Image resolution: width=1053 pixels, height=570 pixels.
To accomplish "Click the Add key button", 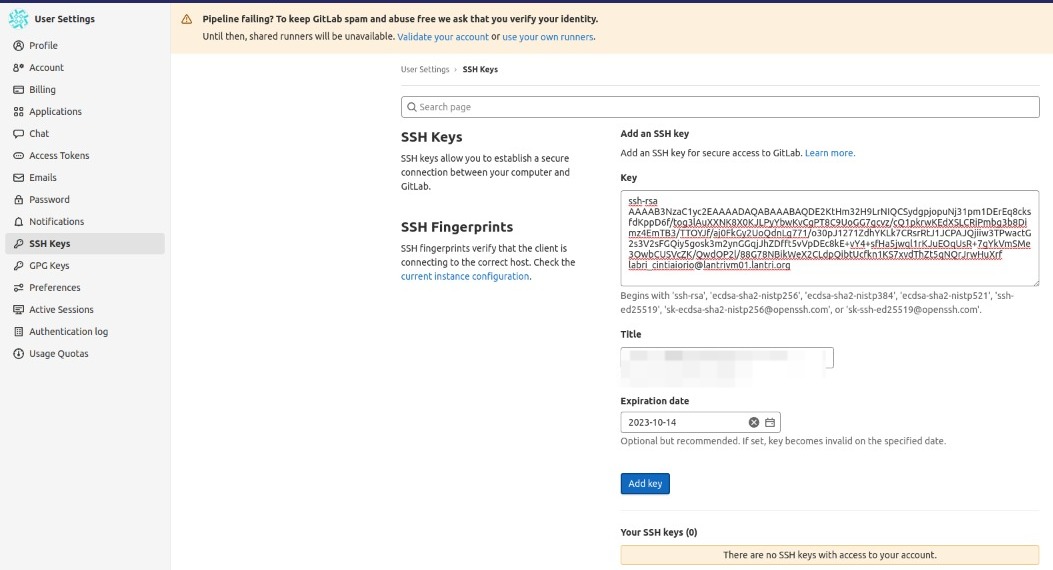I will pos(645,483).
